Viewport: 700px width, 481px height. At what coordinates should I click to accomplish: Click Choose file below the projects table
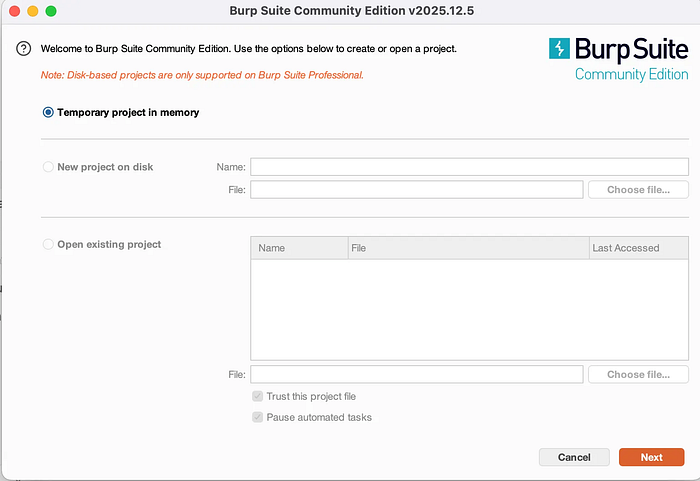638,374
